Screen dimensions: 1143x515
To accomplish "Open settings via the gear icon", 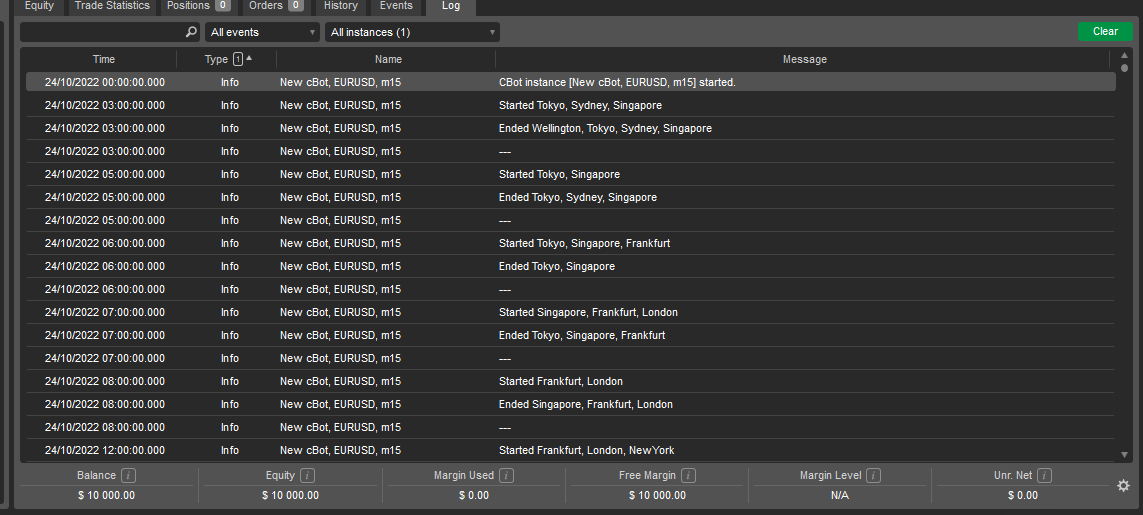I will pyautogui.click(x=1123, y=486).
